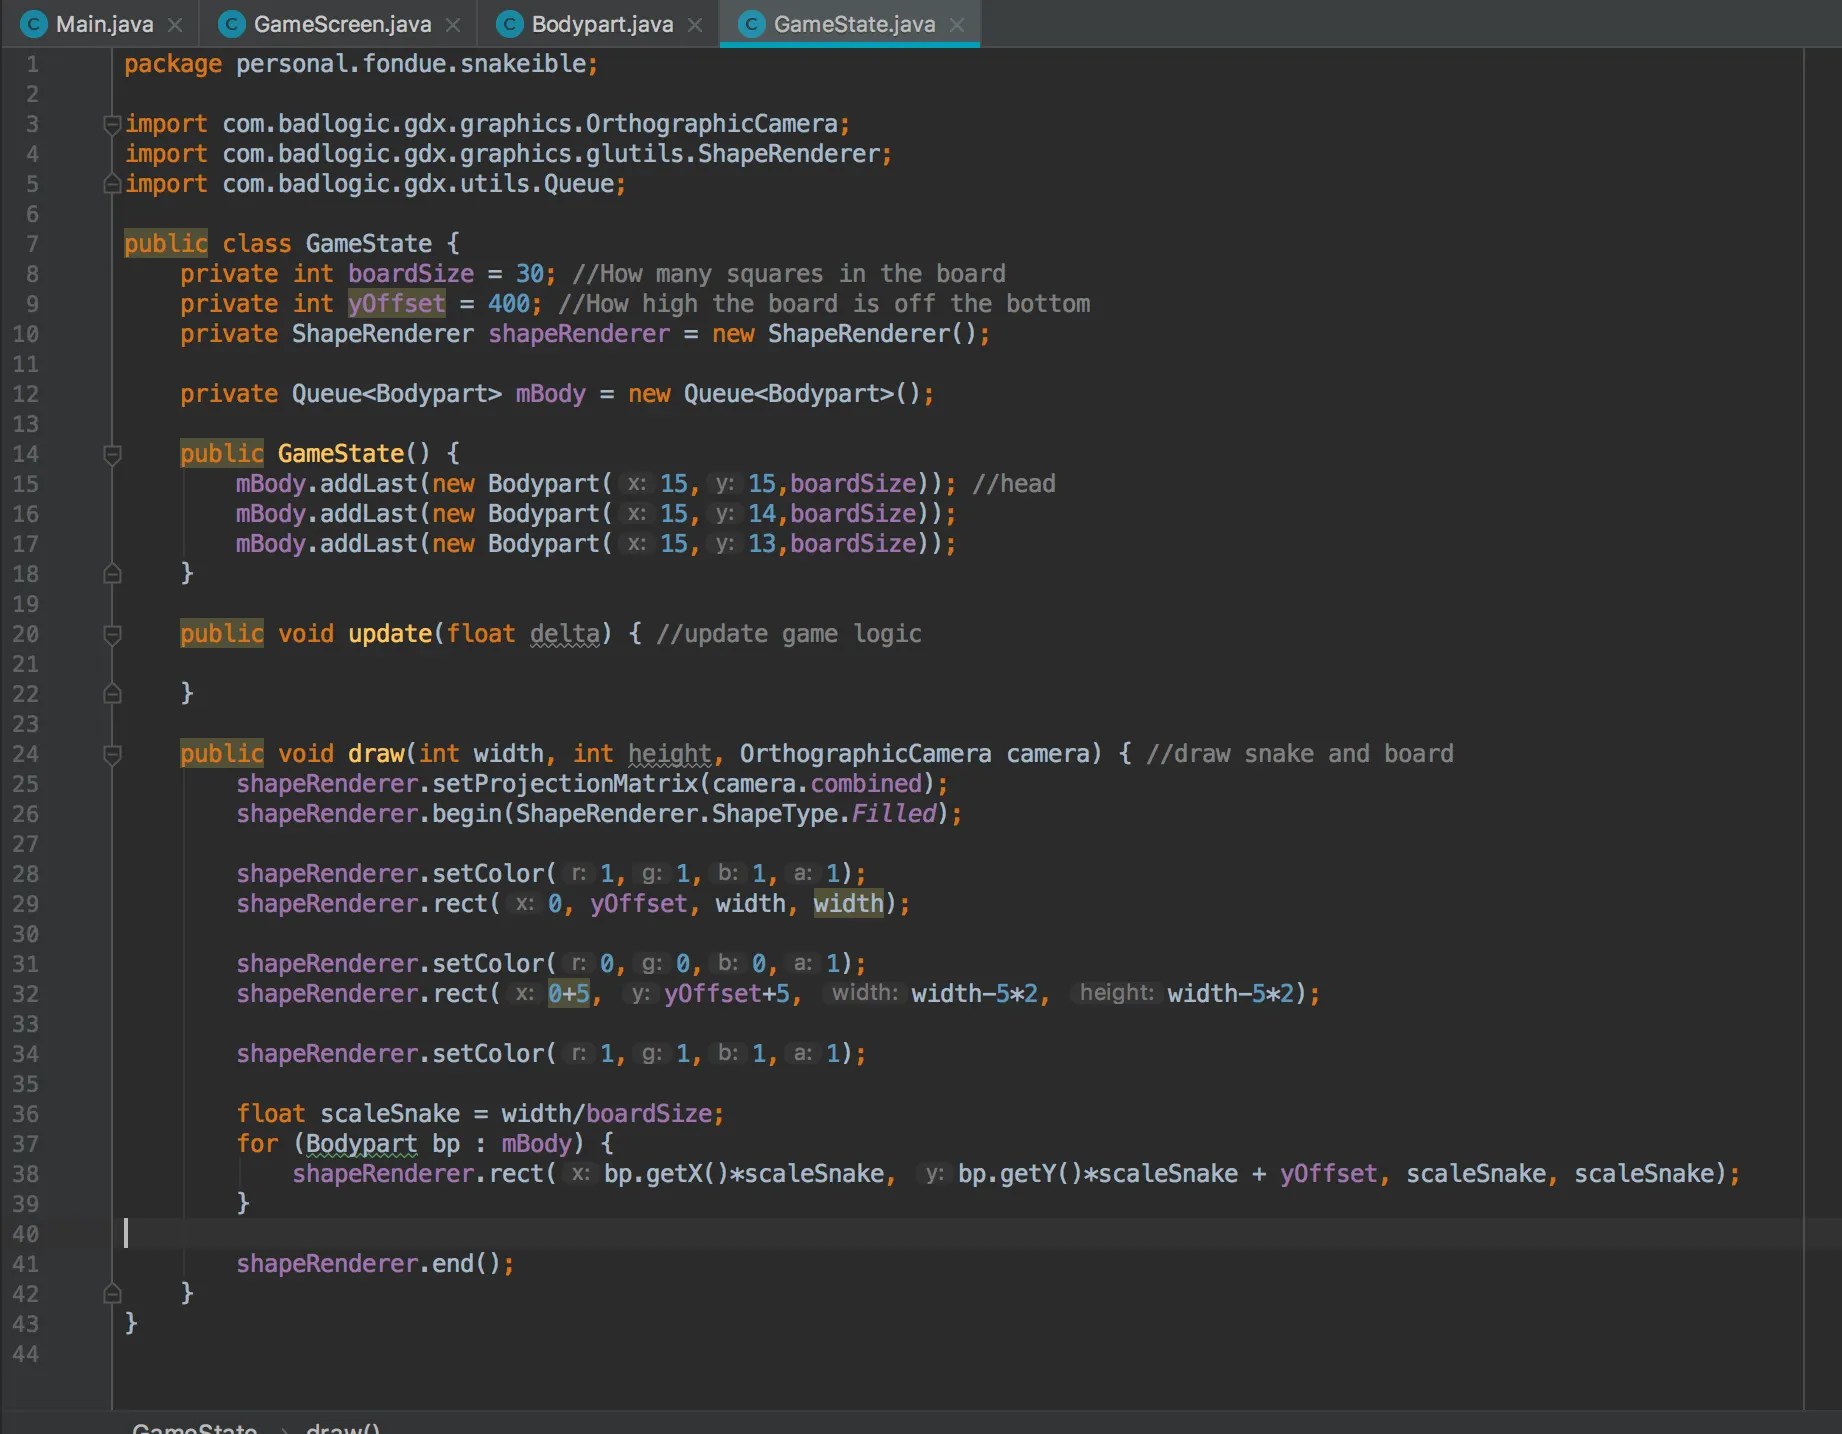Click the class icon on the GameScreen.java tab
The image size is (1842, 1434).
click(232, 24)
